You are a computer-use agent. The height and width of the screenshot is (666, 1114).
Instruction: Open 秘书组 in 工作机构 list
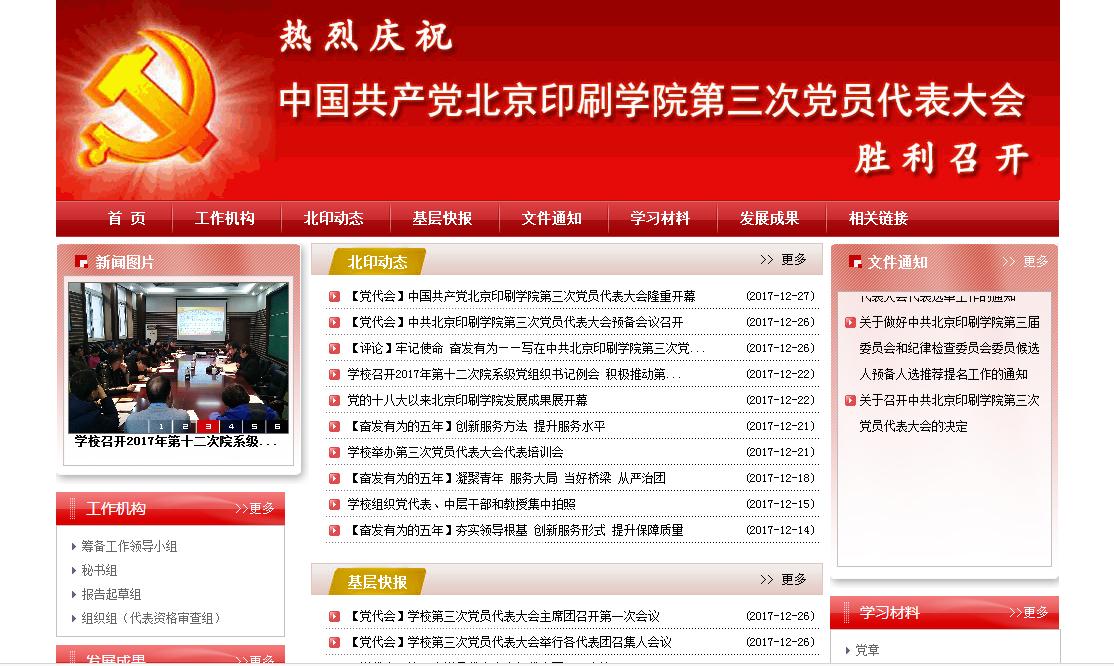(x=99, y=570)
